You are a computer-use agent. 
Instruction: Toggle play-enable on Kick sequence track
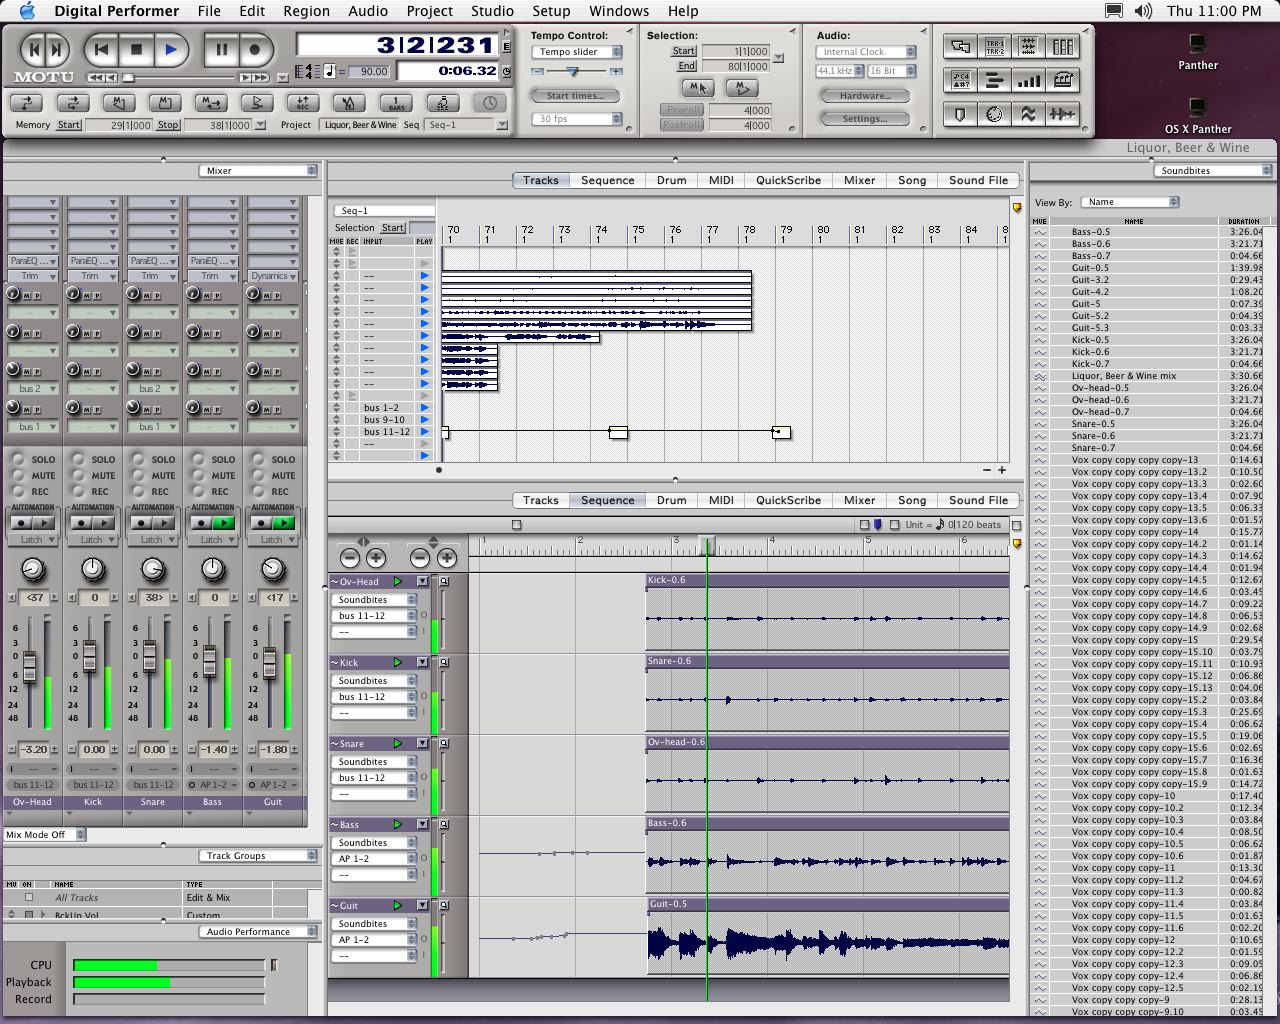pyautogui.click(x=397, y=662)
